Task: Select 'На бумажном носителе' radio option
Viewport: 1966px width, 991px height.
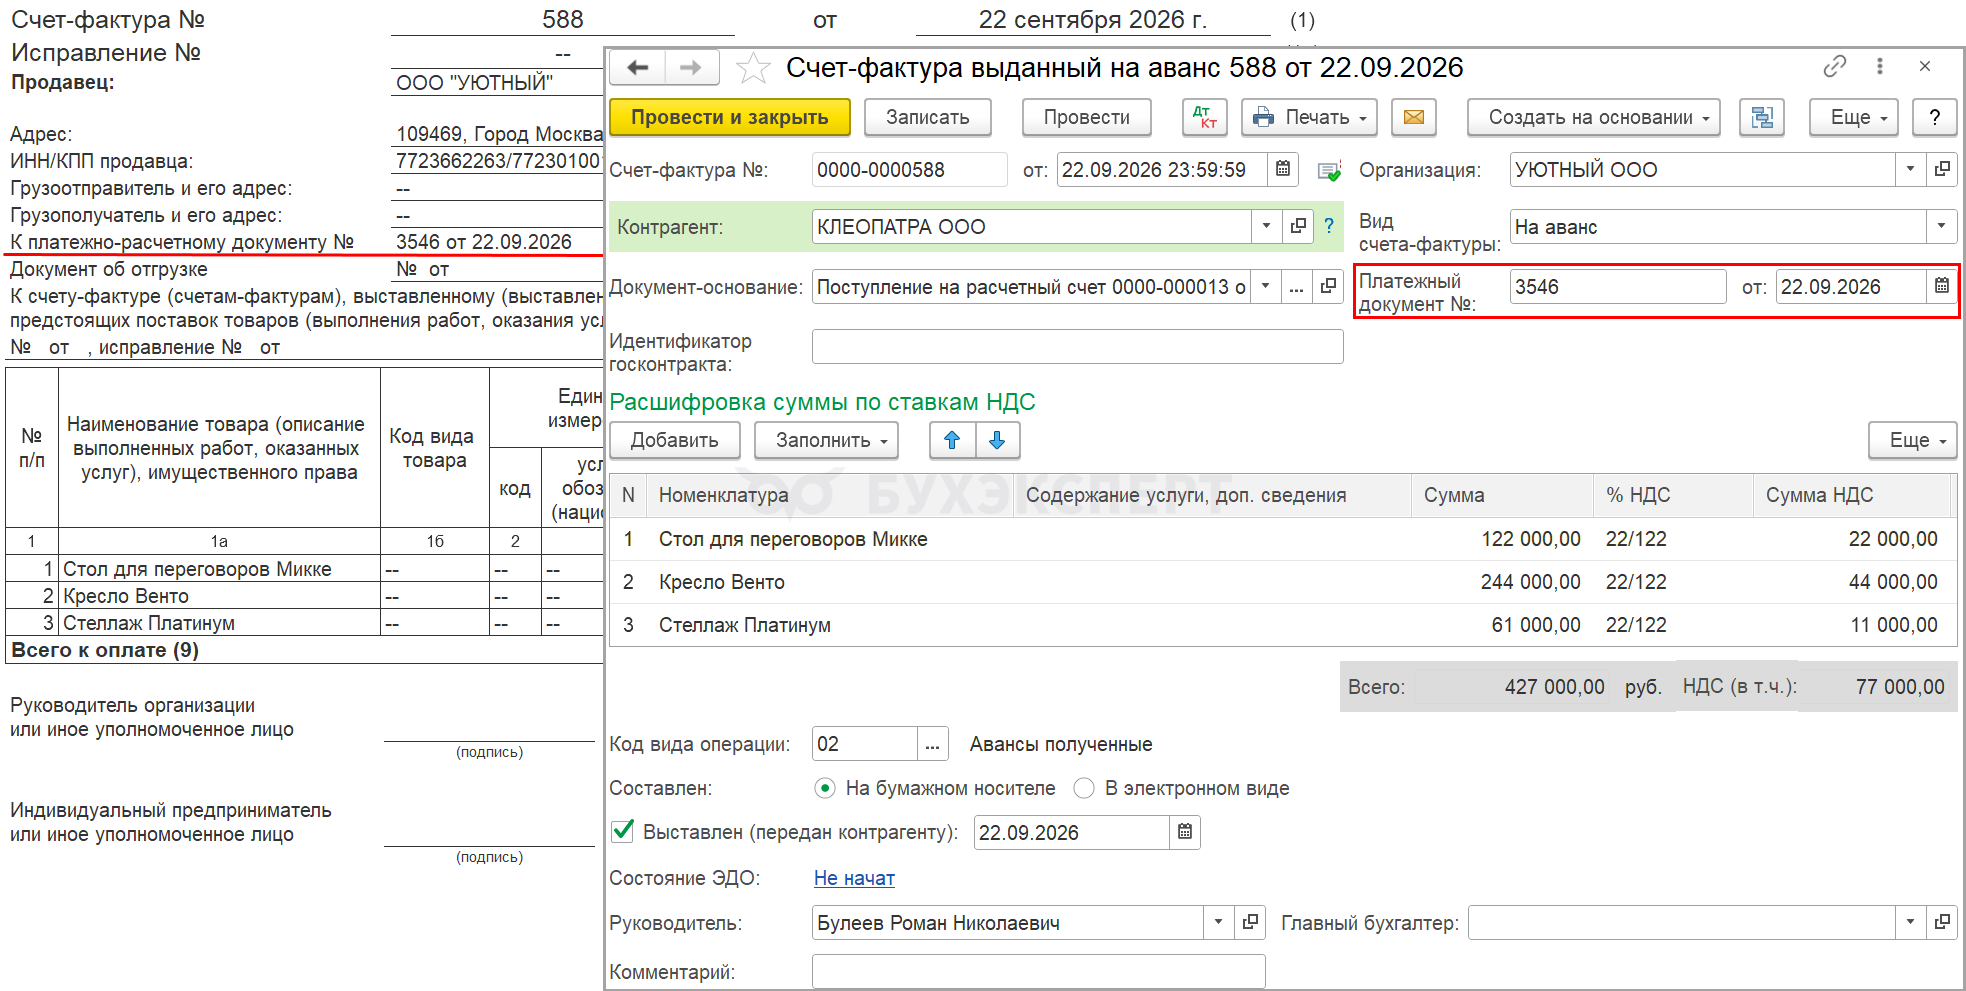Action: click(825, 788)
